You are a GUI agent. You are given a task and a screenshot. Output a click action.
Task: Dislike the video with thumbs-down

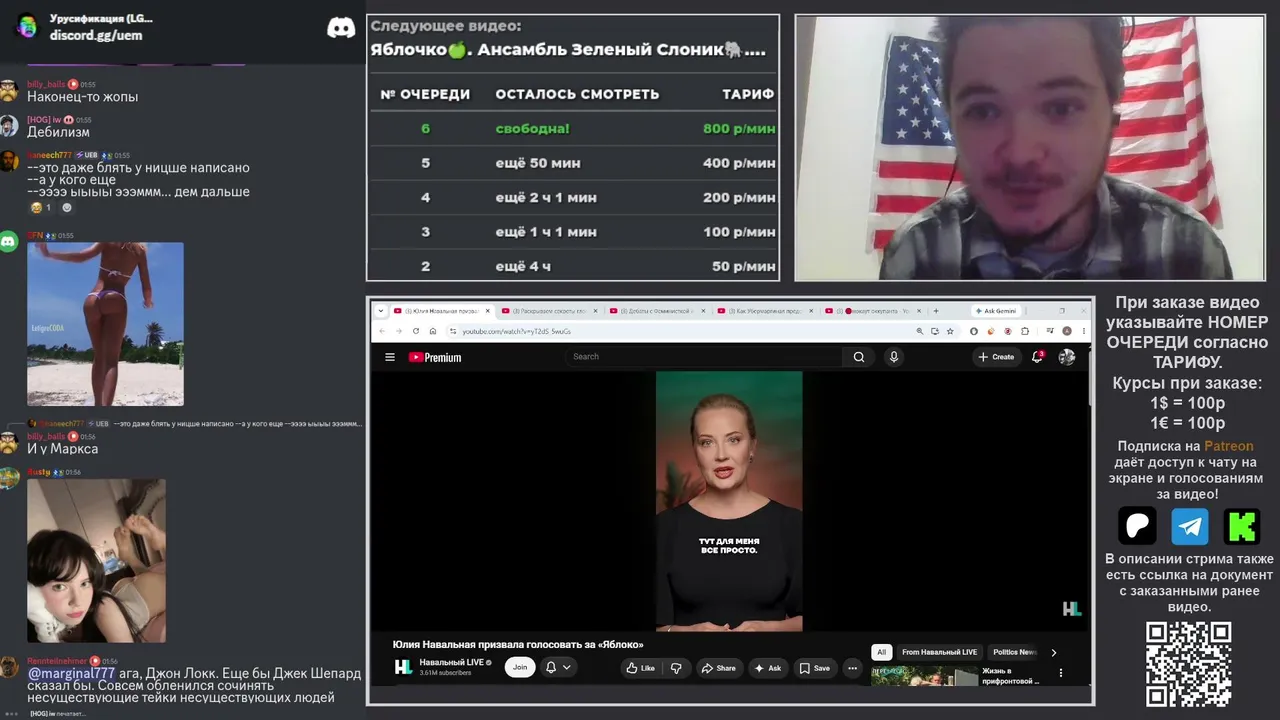pyautogui.click(x=676, y=668)
